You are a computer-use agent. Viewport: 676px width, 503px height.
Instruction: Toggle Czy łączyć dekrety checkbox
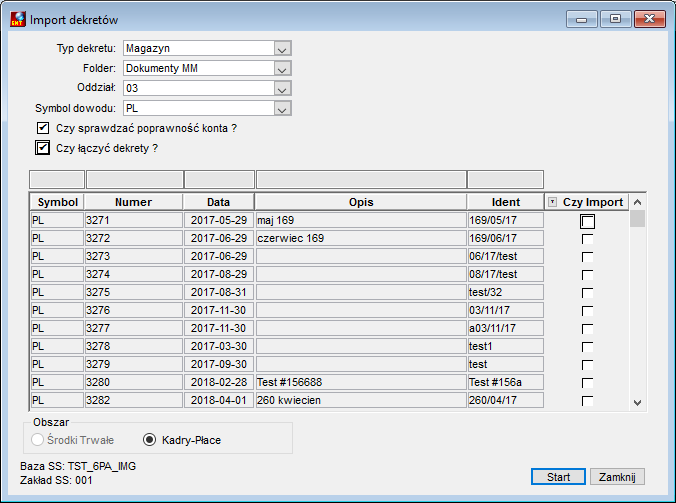coord(43,148)
